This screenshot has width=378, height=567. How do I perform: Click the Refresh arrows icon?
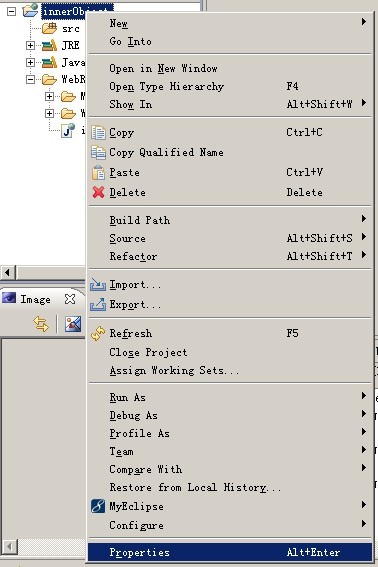[98, 333]
